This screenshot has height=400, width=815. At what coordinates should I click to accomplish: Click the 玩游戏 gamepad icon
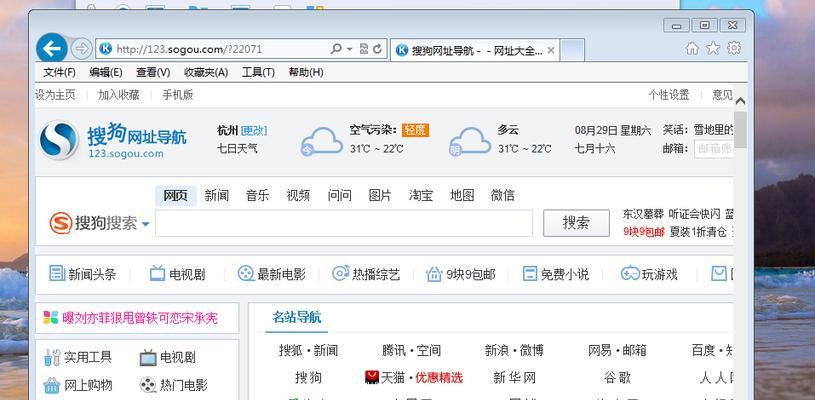pyautogui.click(x=630, y=273)
